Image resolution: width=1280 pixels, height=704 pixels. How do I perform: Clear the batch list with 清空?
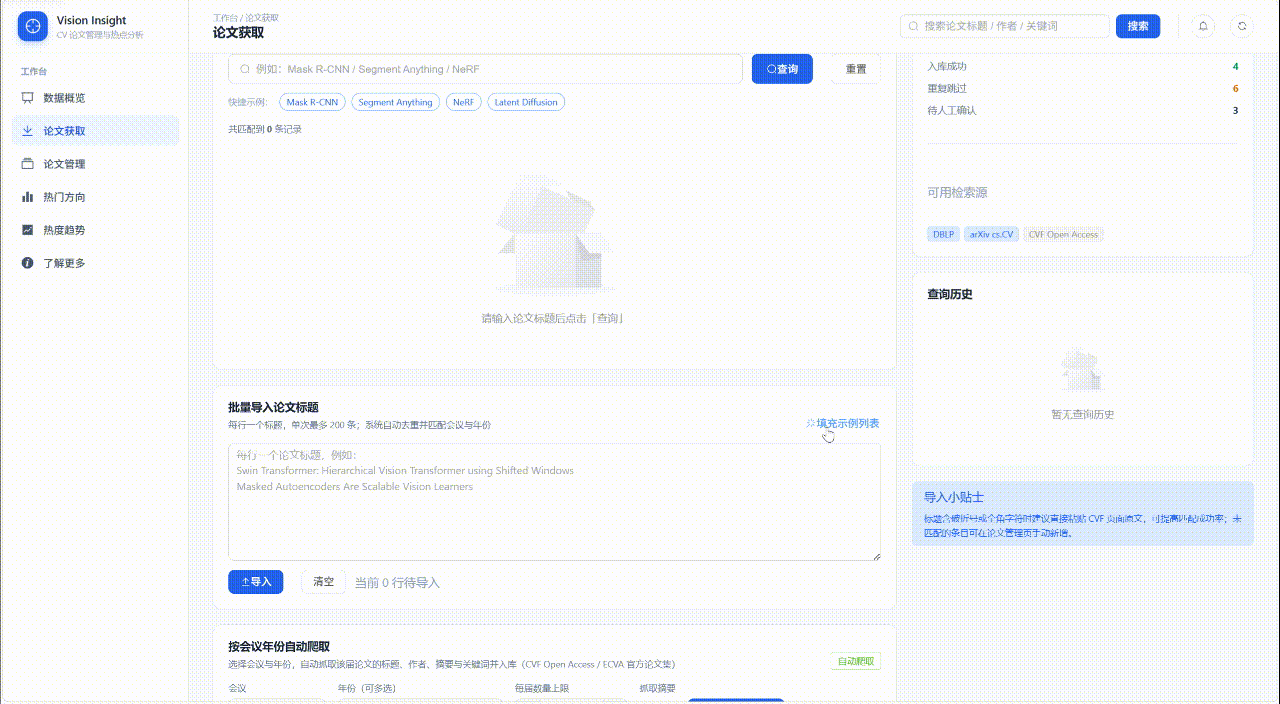323,582
